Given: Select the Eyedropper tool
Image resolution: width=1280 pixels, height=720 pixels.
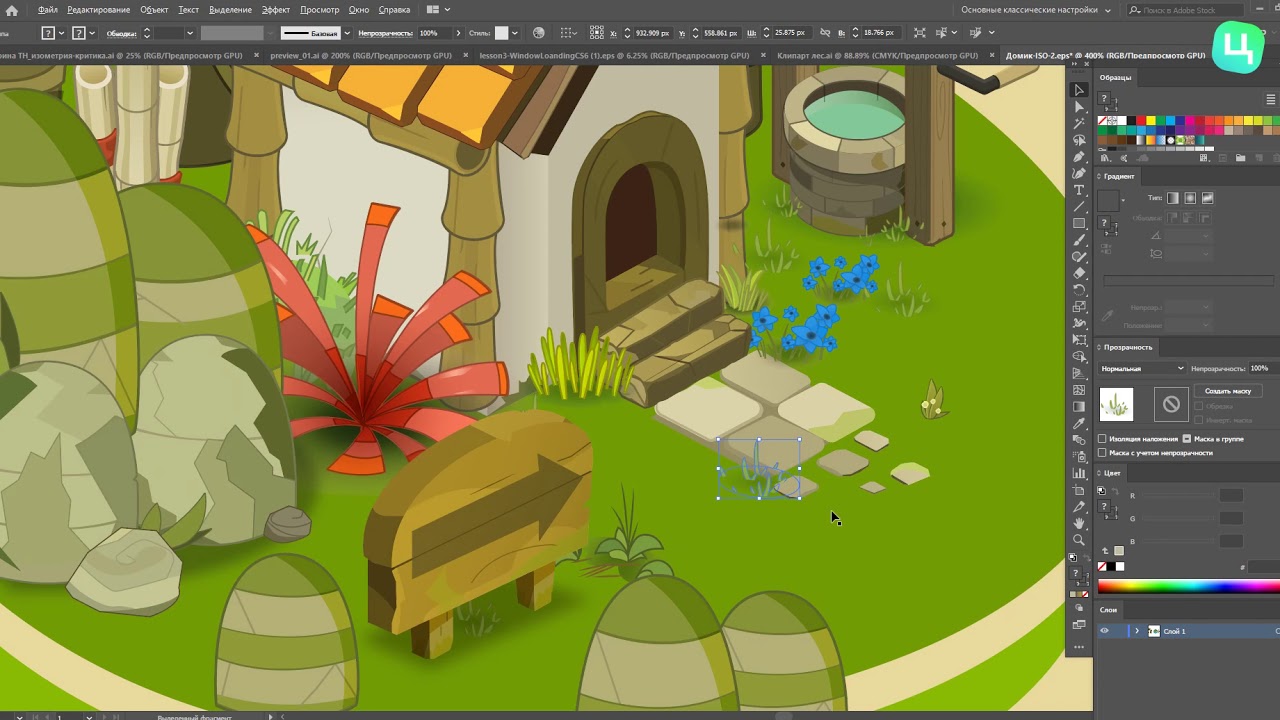Looking at the screenshot, I should tap(1079, 423).
